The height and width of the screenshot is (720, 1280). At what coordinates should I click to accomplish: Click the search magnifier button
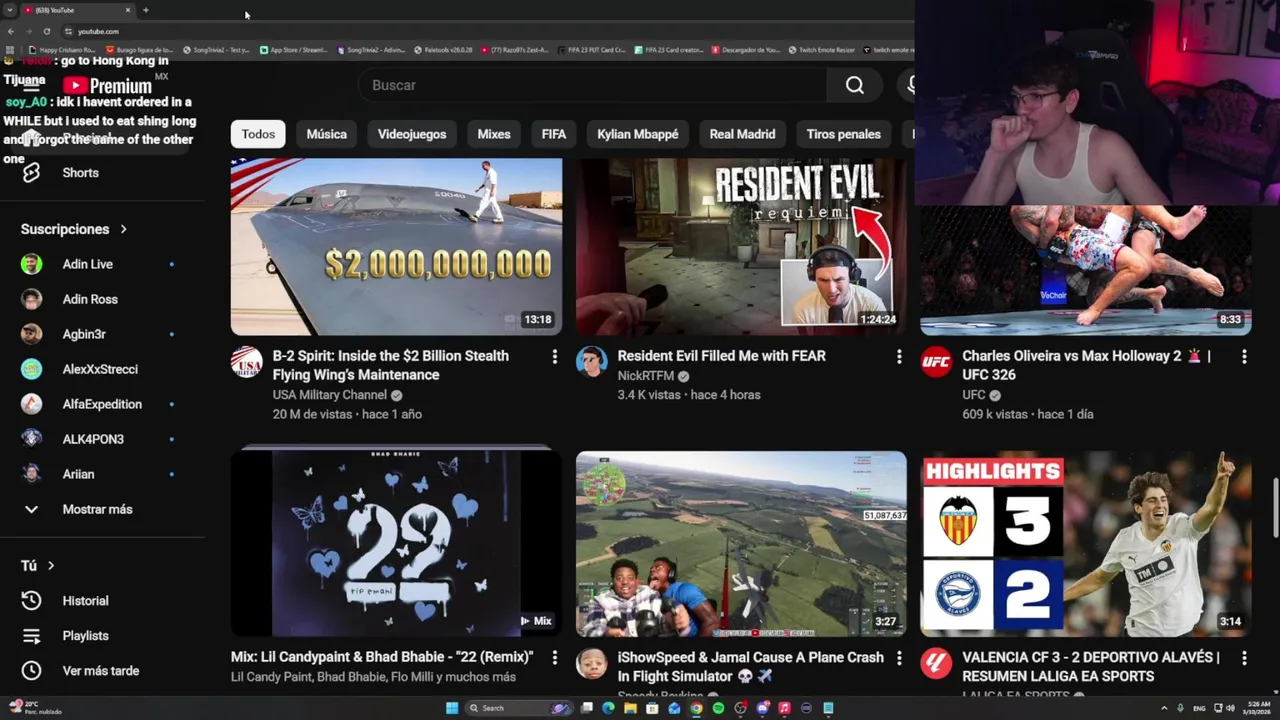pos(854,85)
